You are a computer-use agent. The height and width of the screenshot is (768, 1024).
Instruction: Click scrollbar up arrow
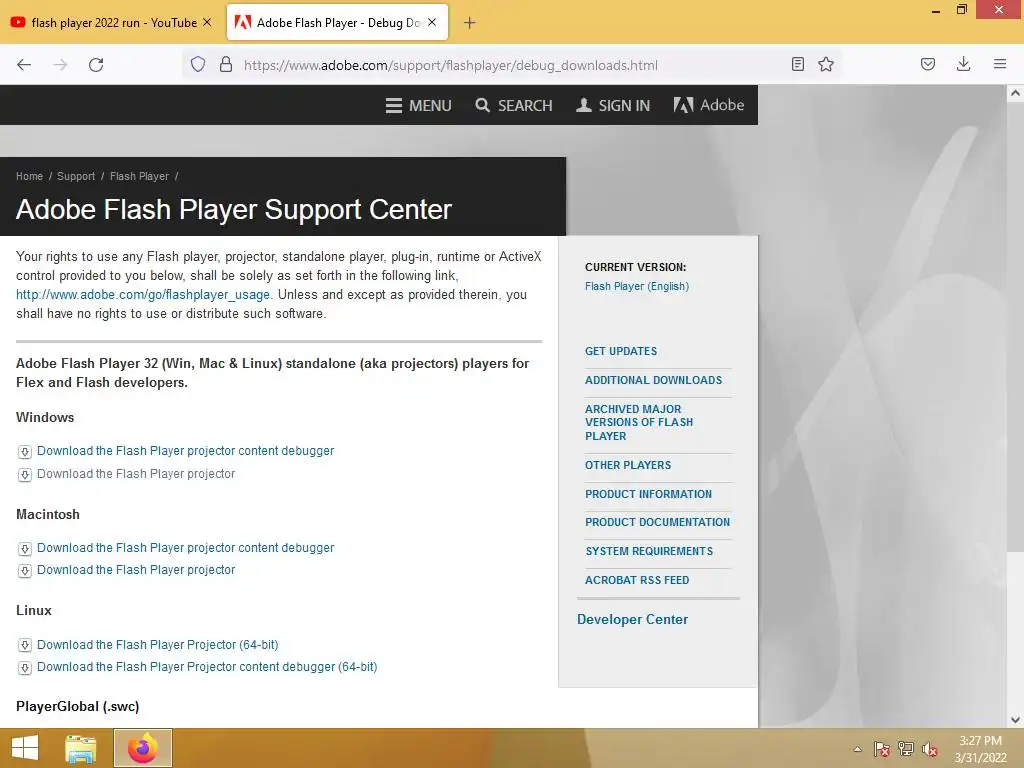1015,93
